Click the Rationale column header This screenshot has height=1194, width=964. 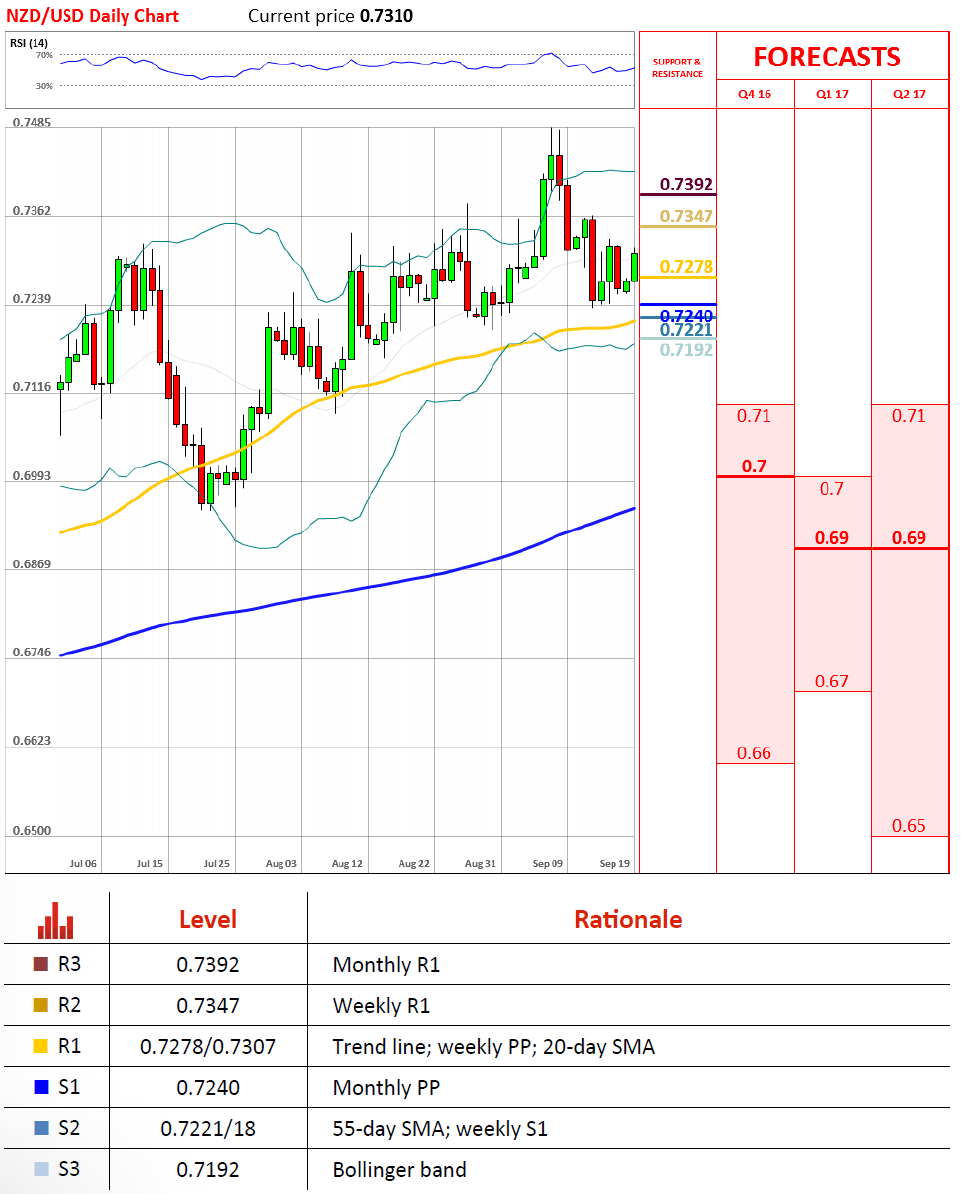tap(628, 919)
